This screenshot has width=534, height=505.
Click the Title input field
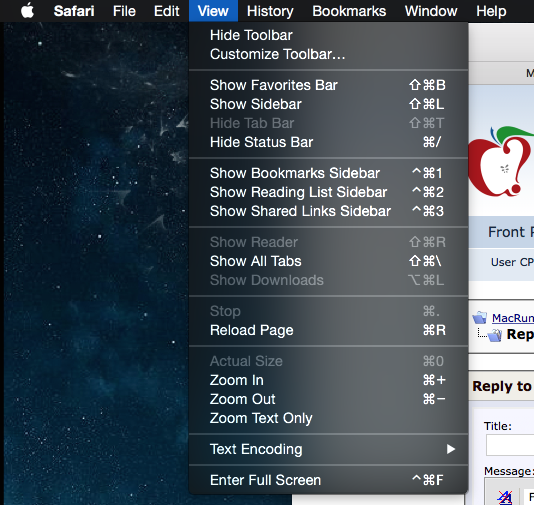coord(510,445)
